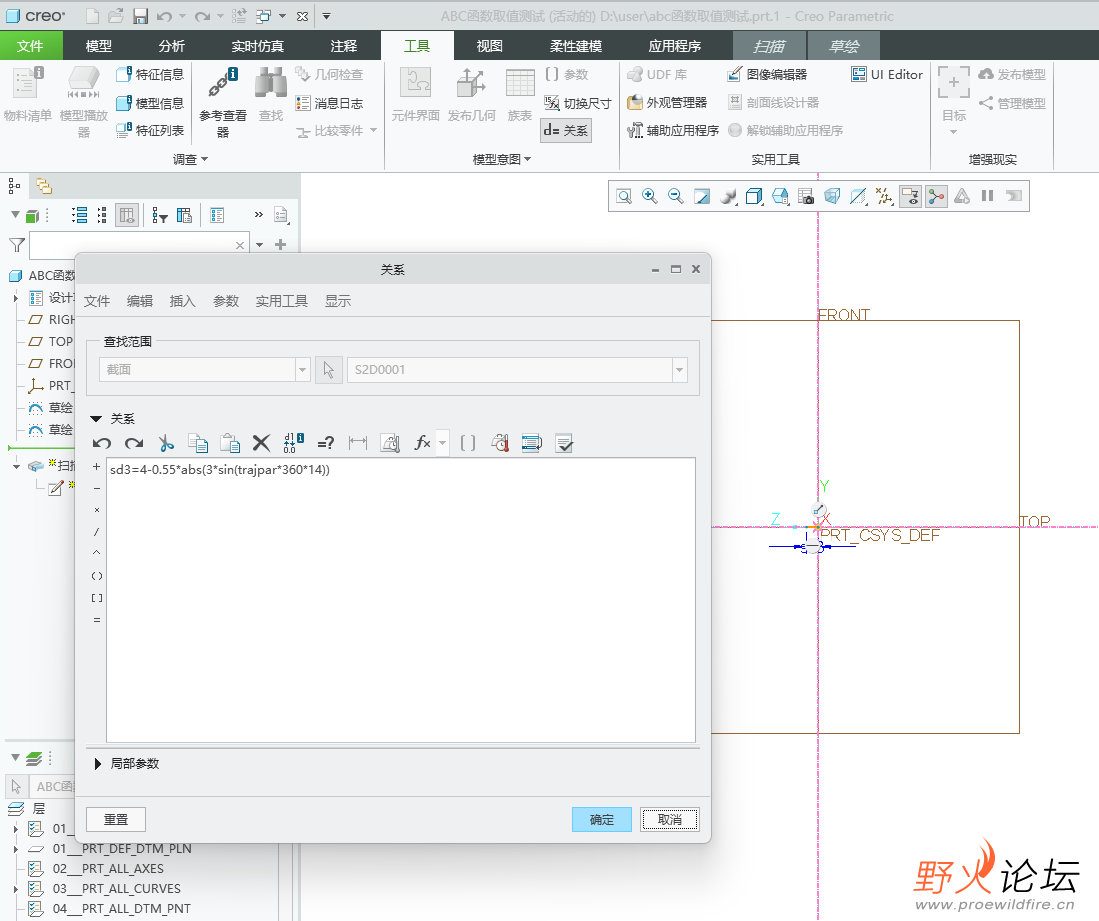The image size is (1099, 921).
Task: Redo edit in Relations dialog toolbar
Action: tap(134, 443)
